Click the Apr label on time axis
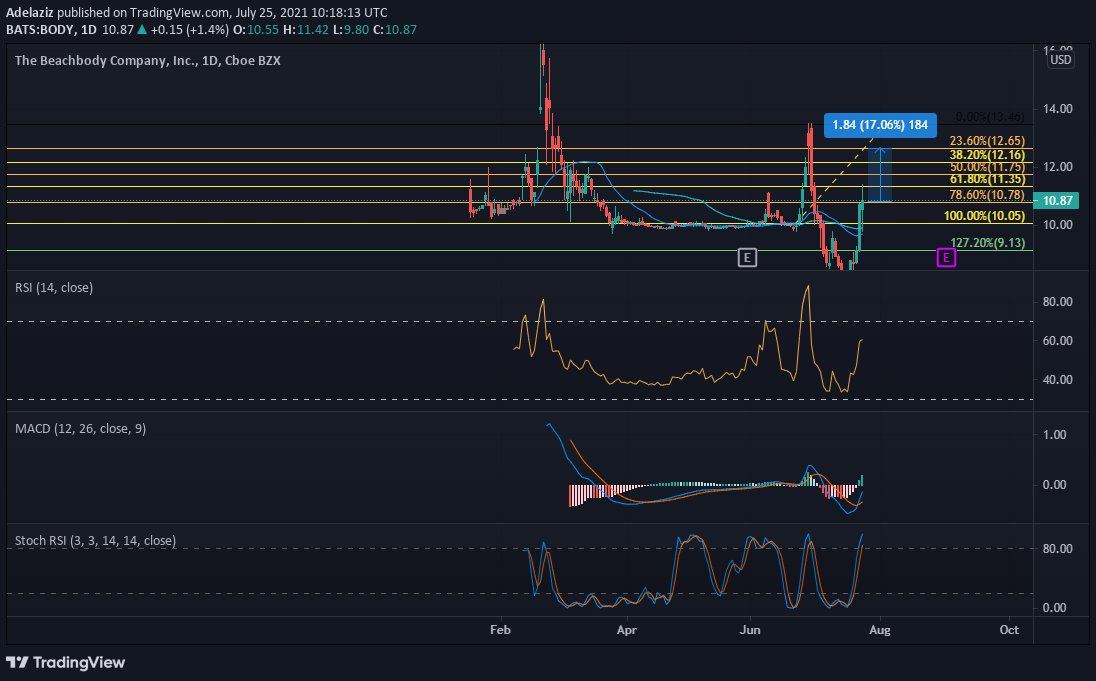Screen dimensions: 1096x681 click(x=627, y=630)
